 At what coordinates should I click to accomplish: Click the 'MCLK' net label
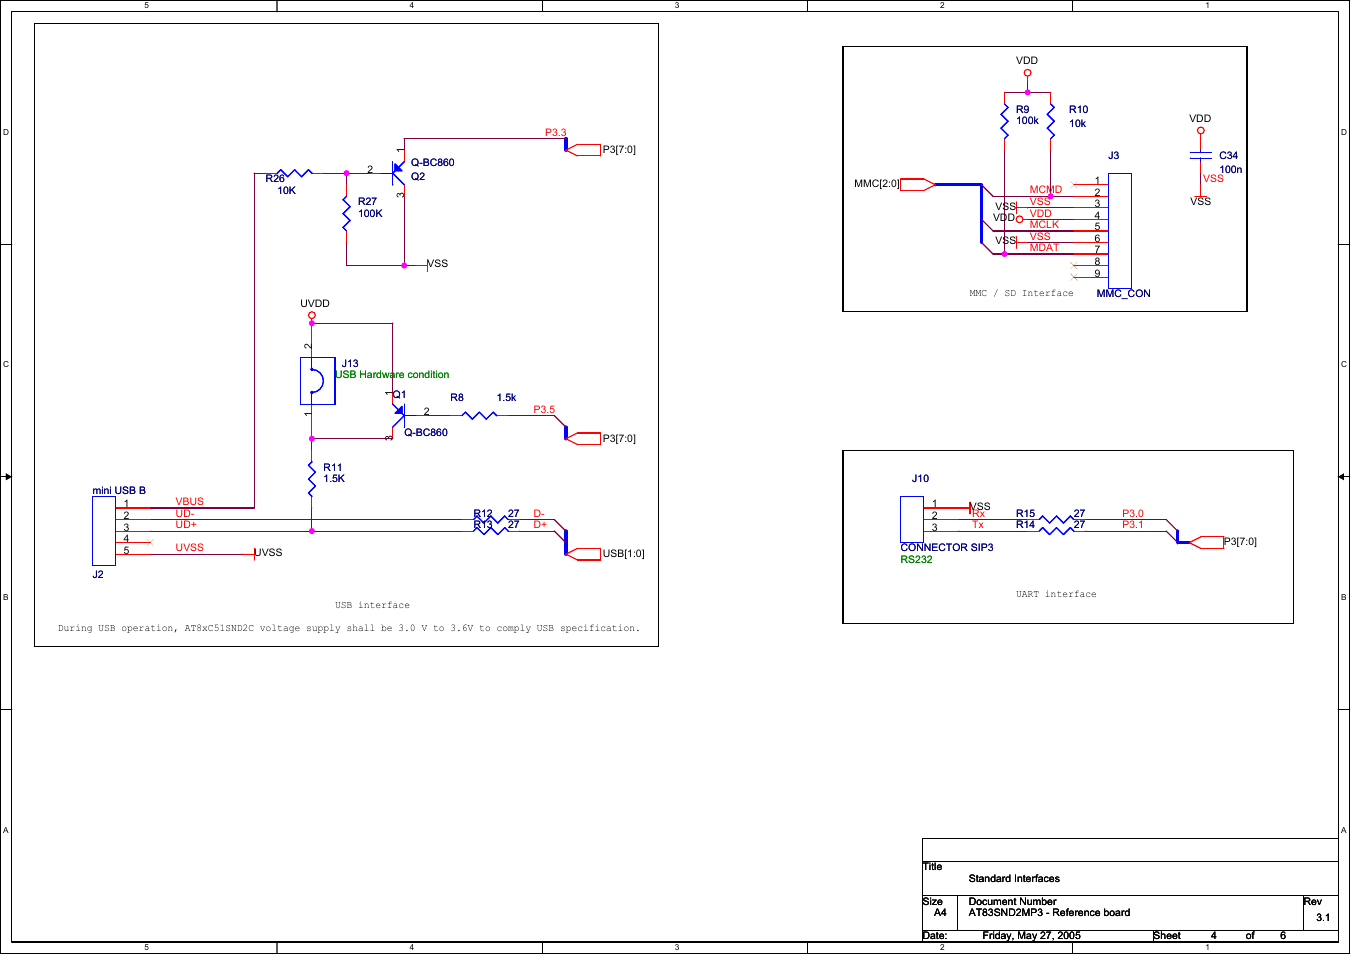(x=1044, y=225)
